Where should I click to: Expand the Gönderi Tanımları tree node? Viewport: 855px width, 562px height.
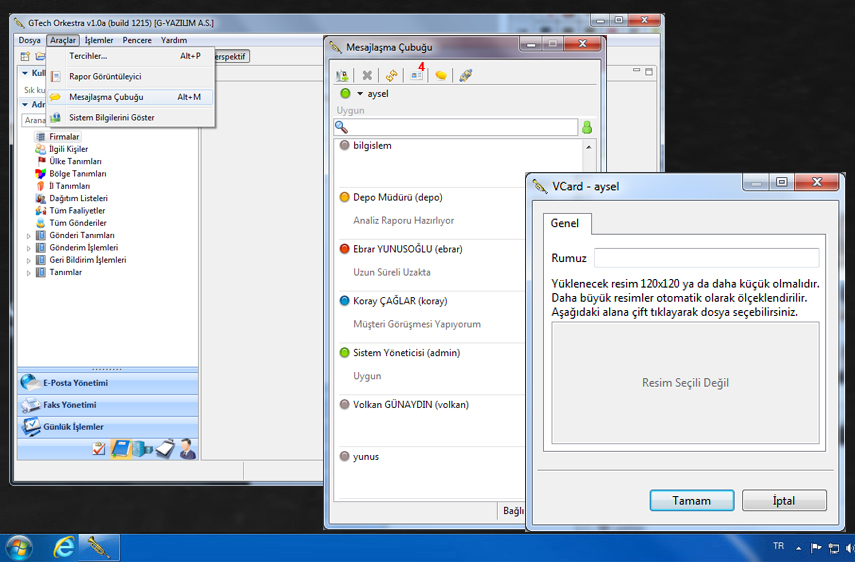[x=29, y=236]
